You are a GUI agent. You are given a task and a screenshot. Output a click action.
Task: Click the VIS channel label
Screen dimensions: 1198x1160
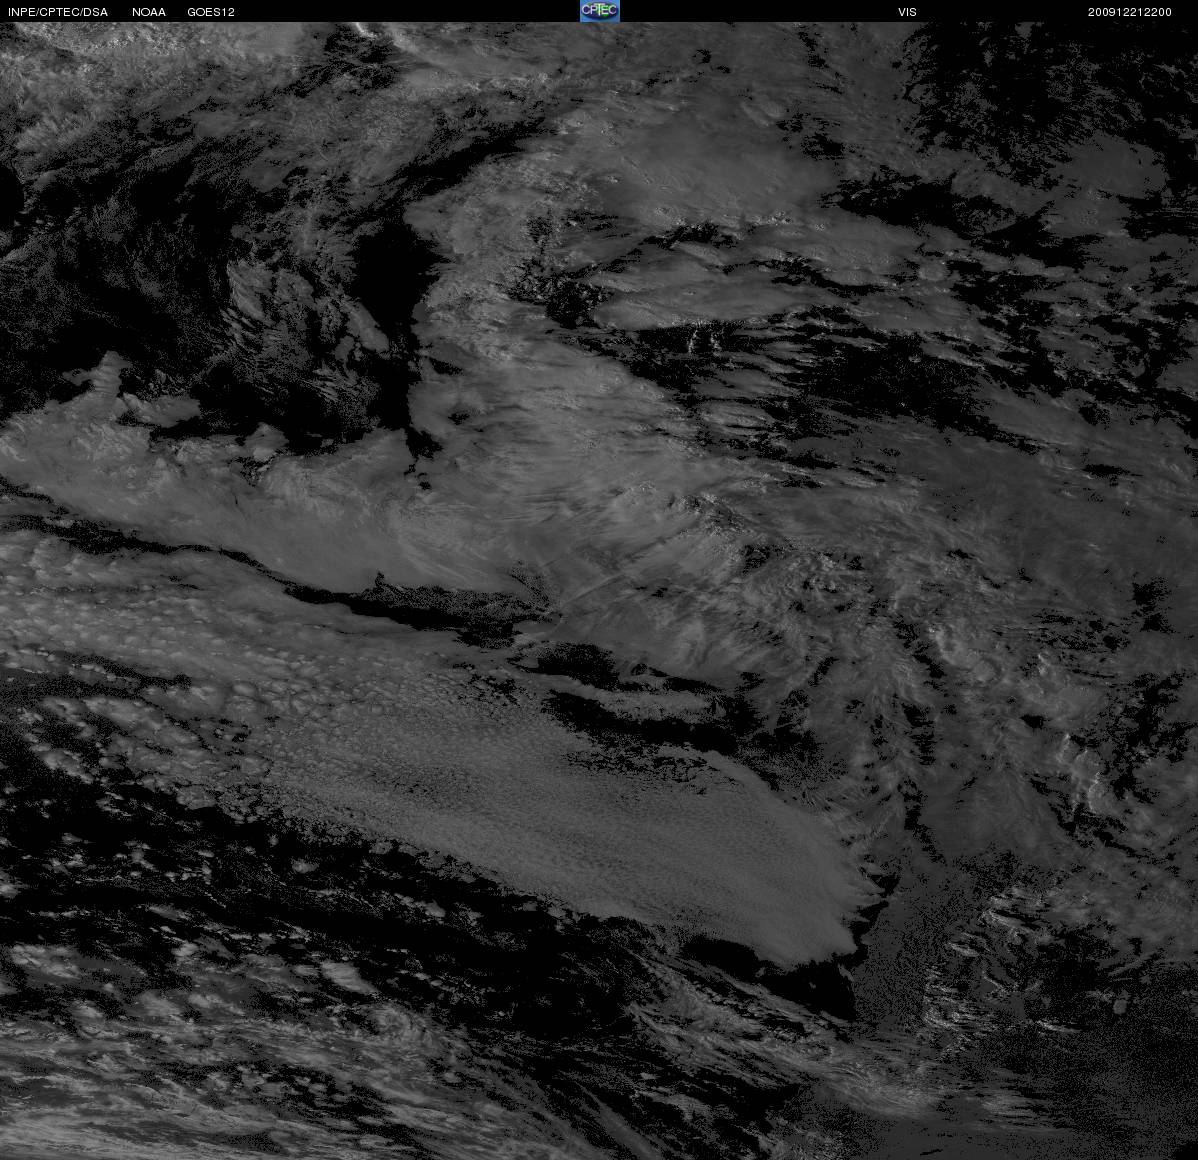[908, 12]
